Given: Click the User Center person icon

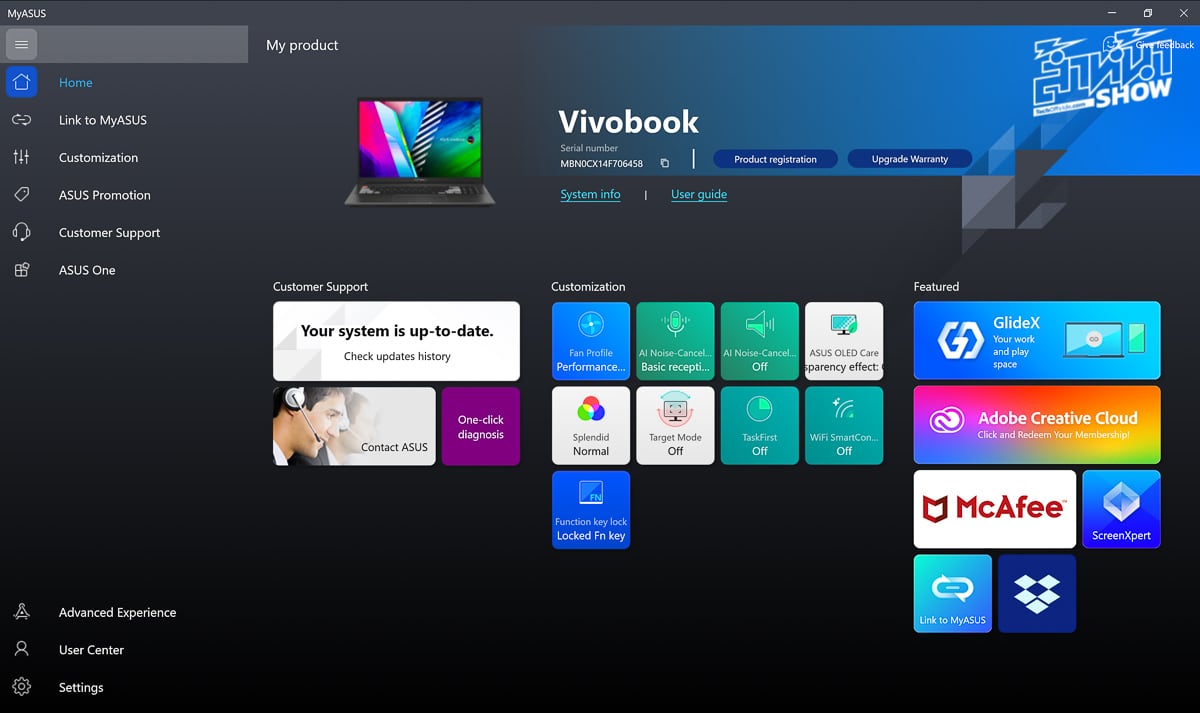Looking at the screenshot, I should pos(21,649).
